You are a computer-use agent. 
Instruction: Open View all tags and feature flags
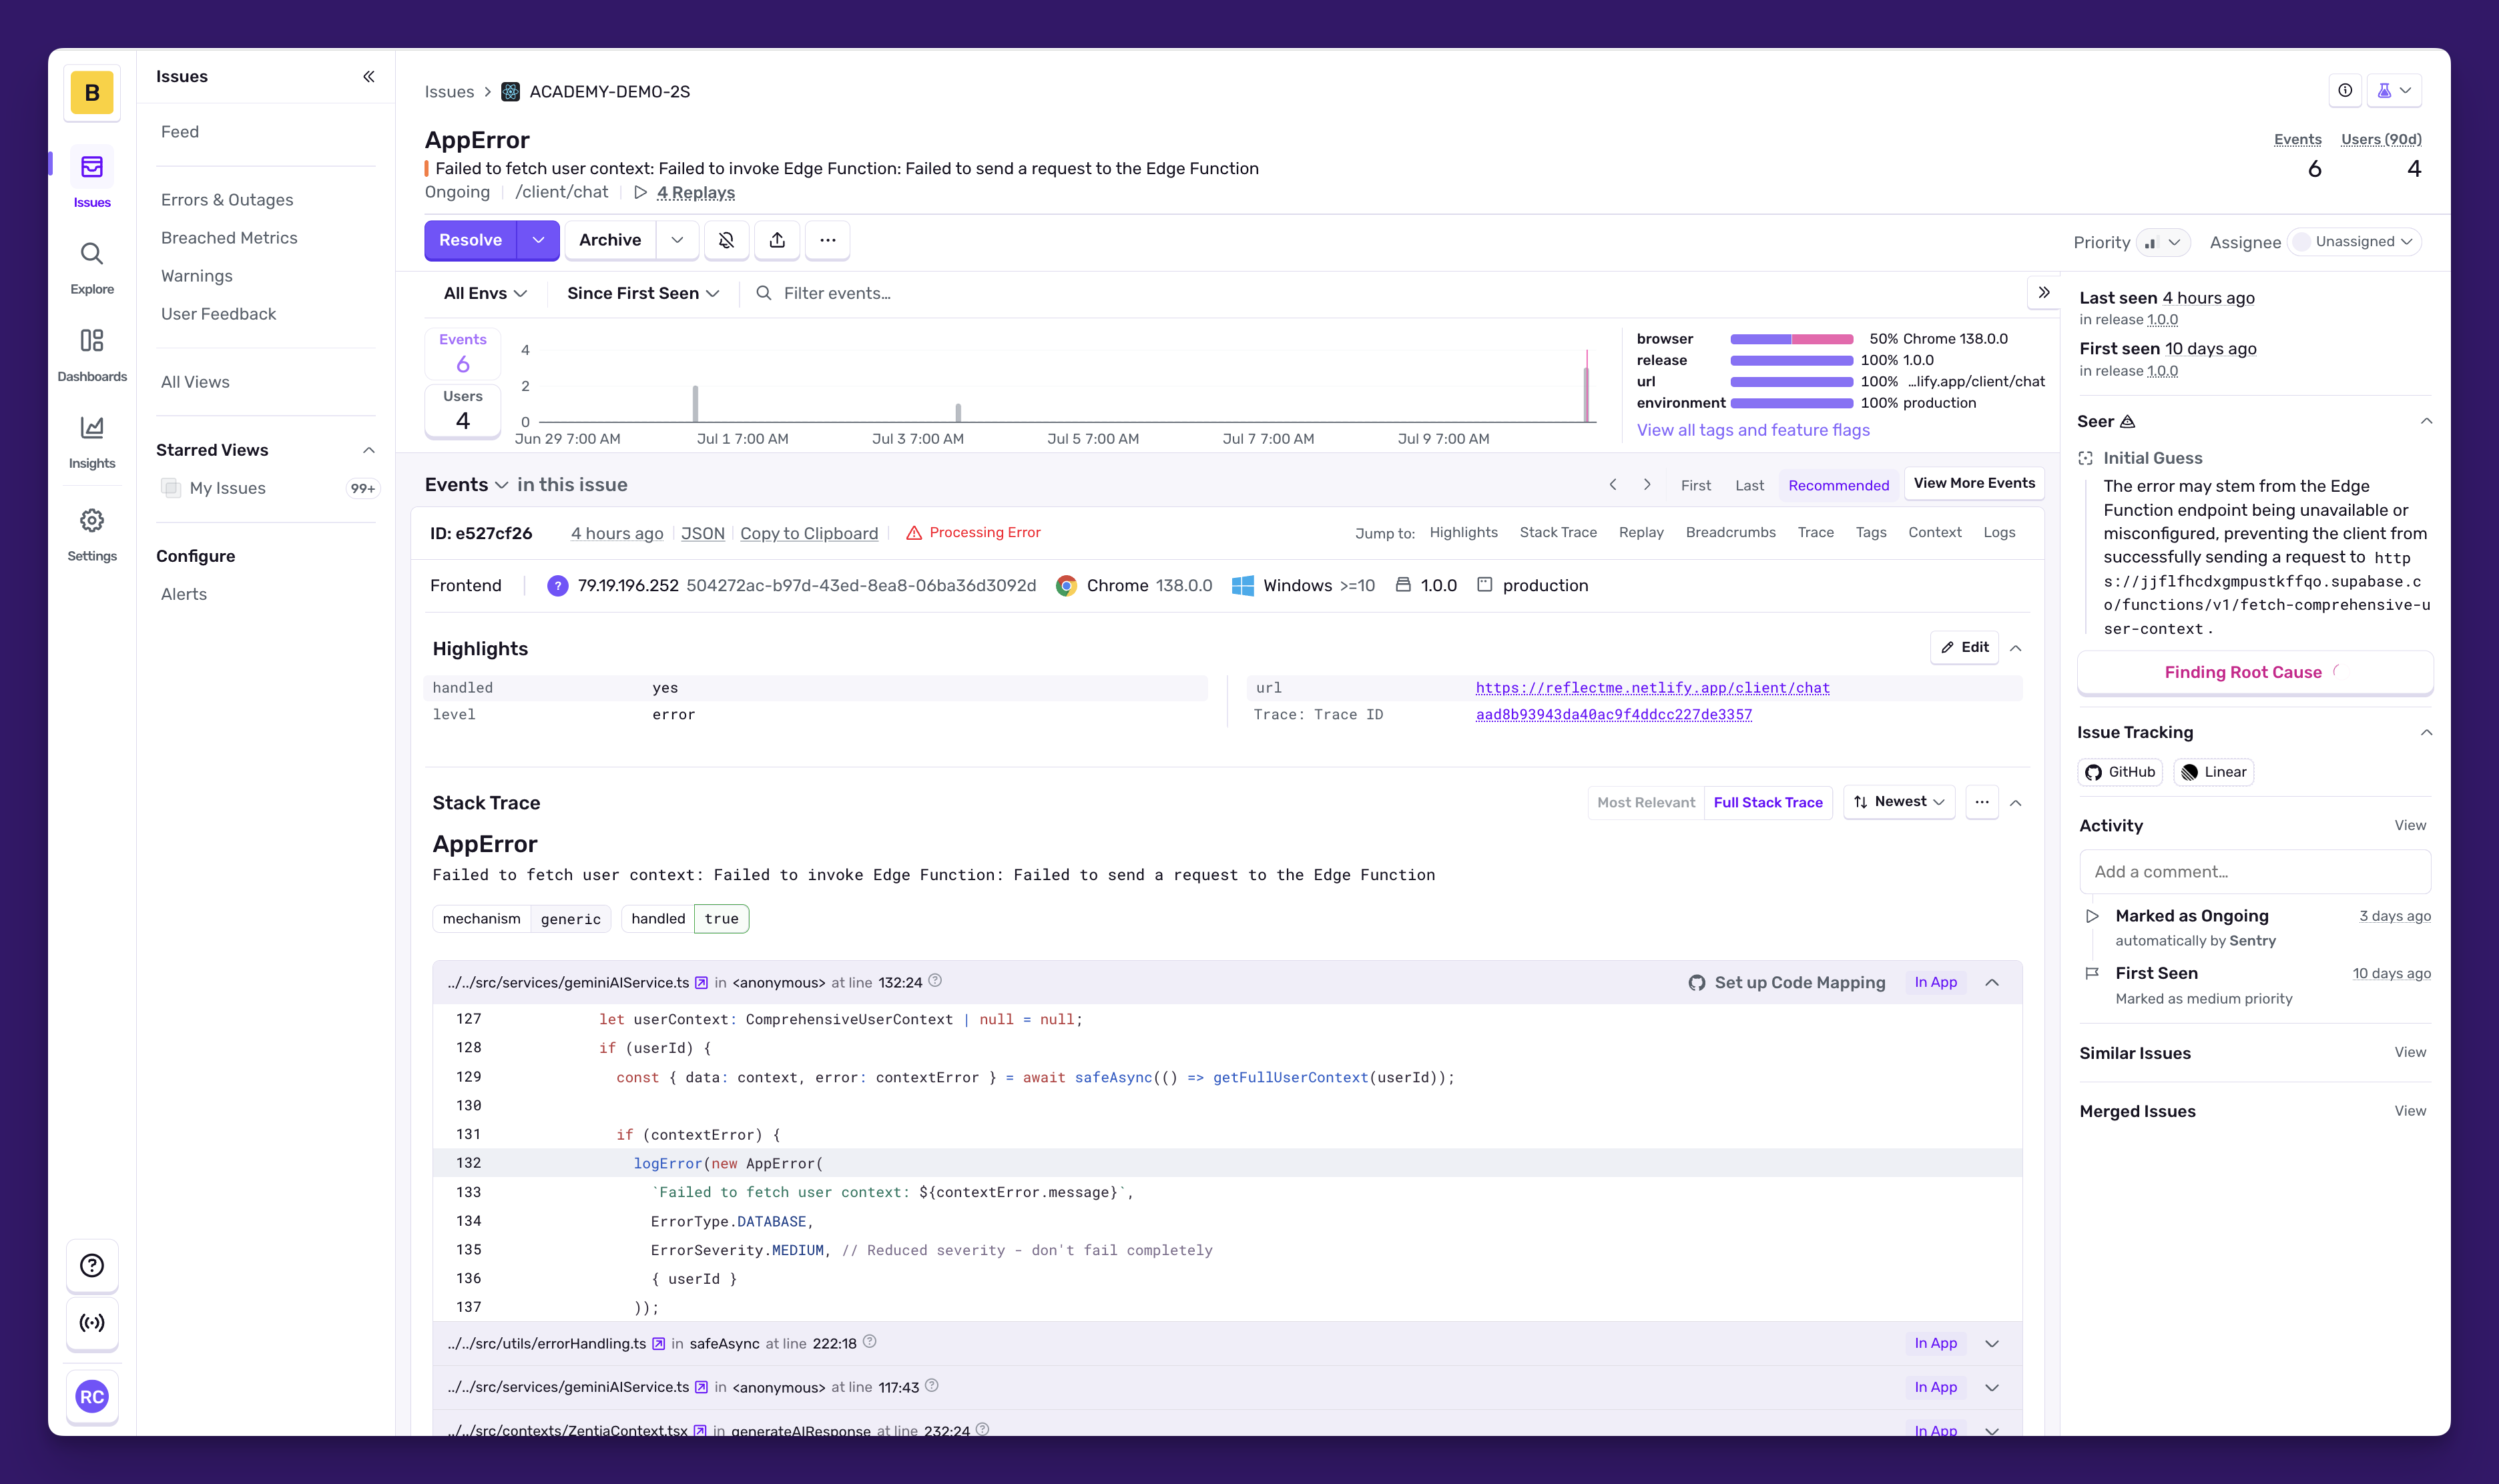click(x=1752, y=430)
